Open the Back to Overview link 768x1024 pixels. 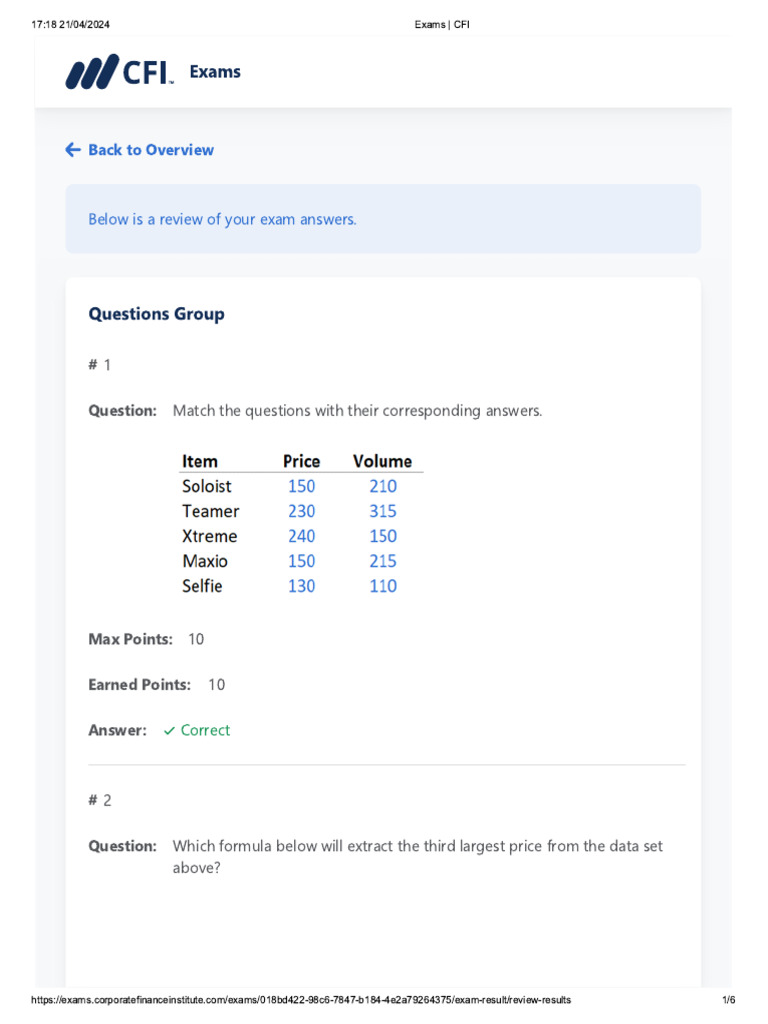[x=150, y=150]
